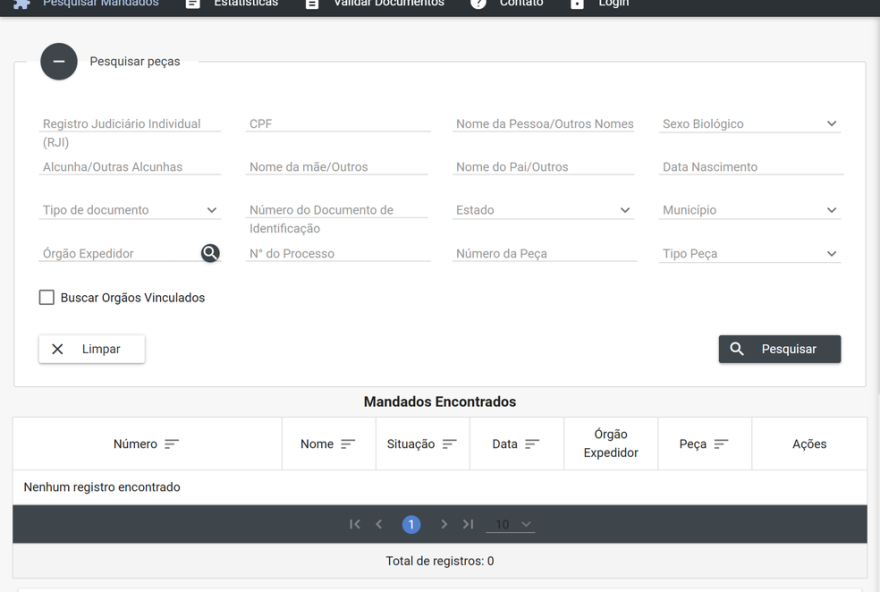This screenshot has height=592, width=880.
Task: Go to the last page of results
Action: [467, 525]
